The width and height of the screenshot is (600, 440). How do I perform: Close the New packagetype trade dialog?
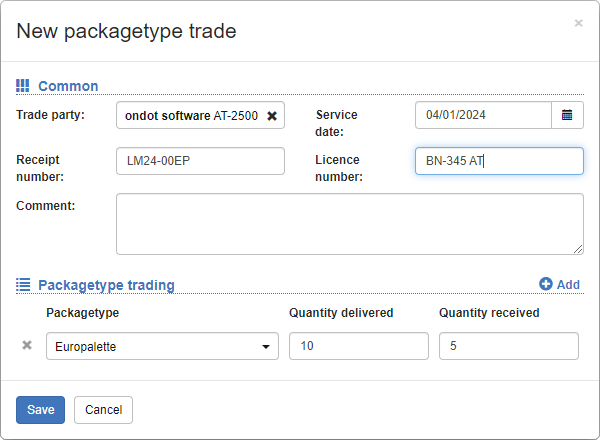tap(578, 23)
